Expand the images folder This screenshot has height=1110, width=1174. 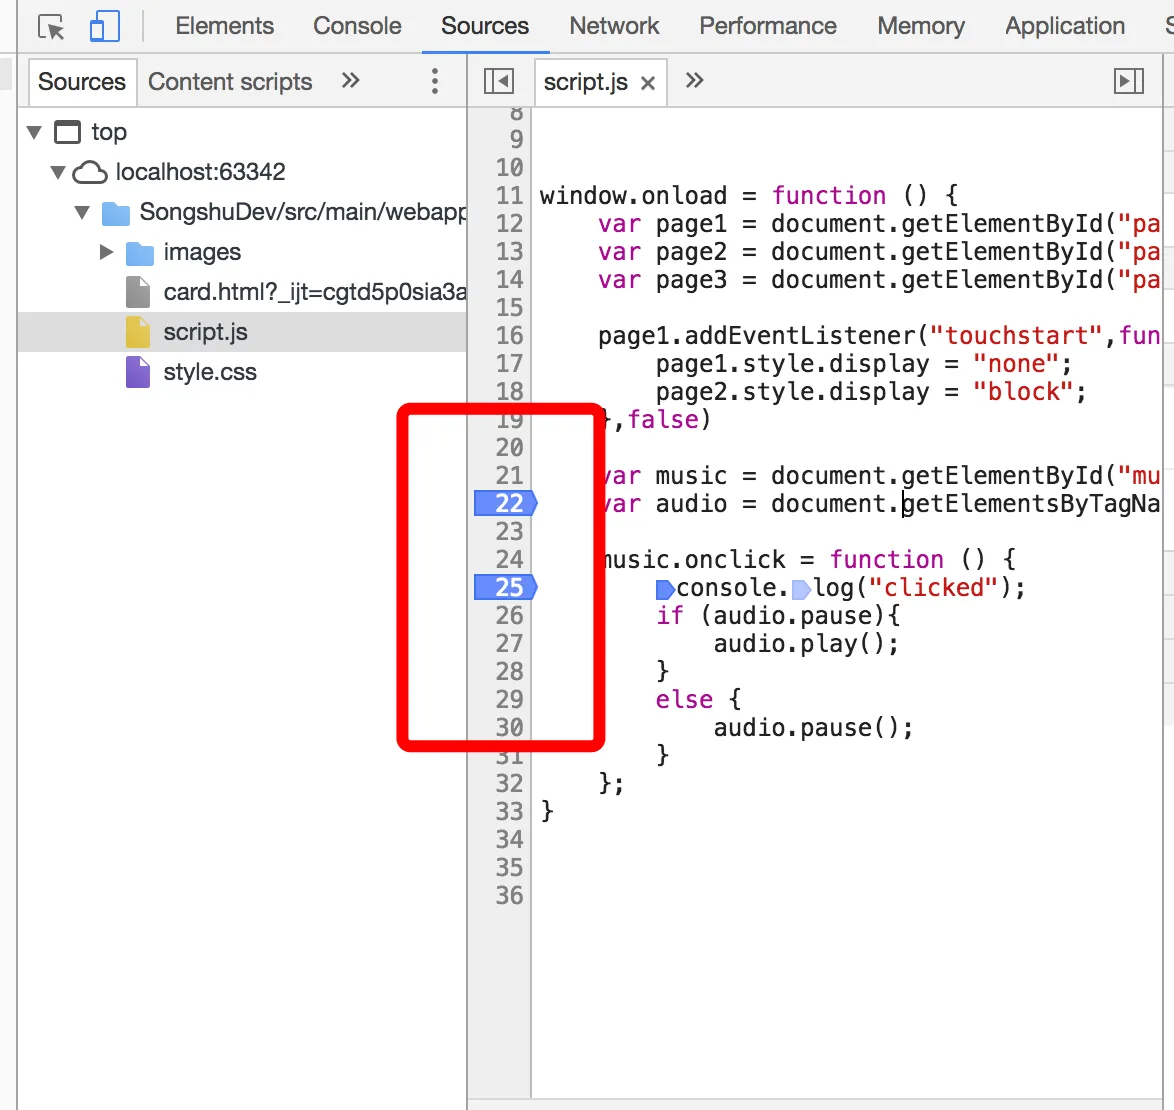tap(107, 252)
